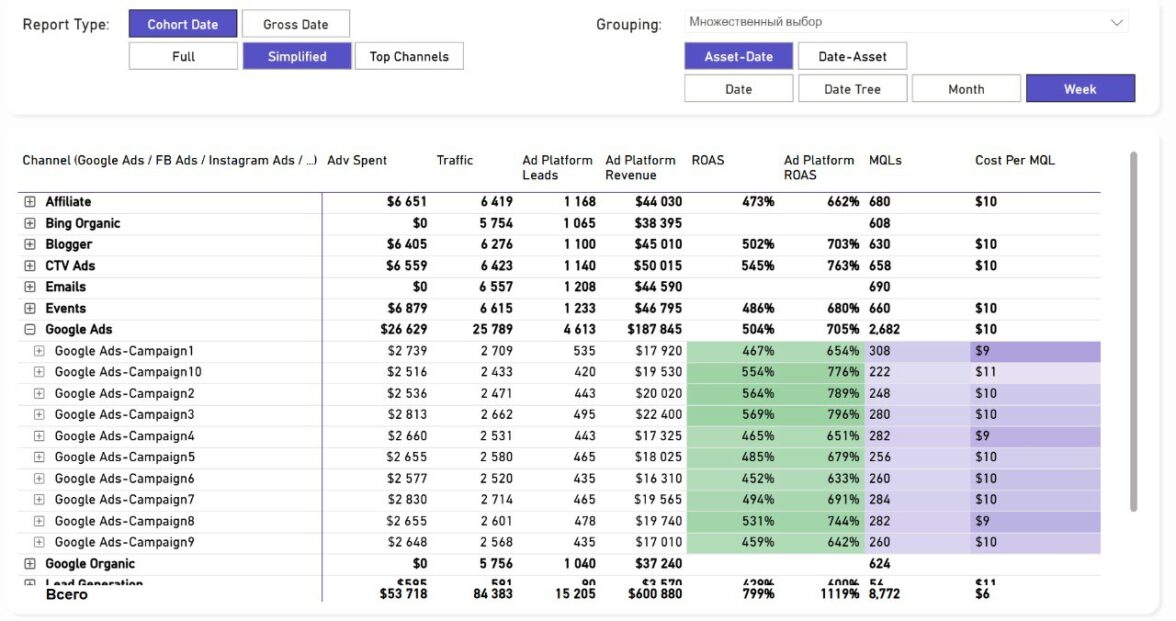Click the plus icon beside Events
1176x621 pixels.
30,308
